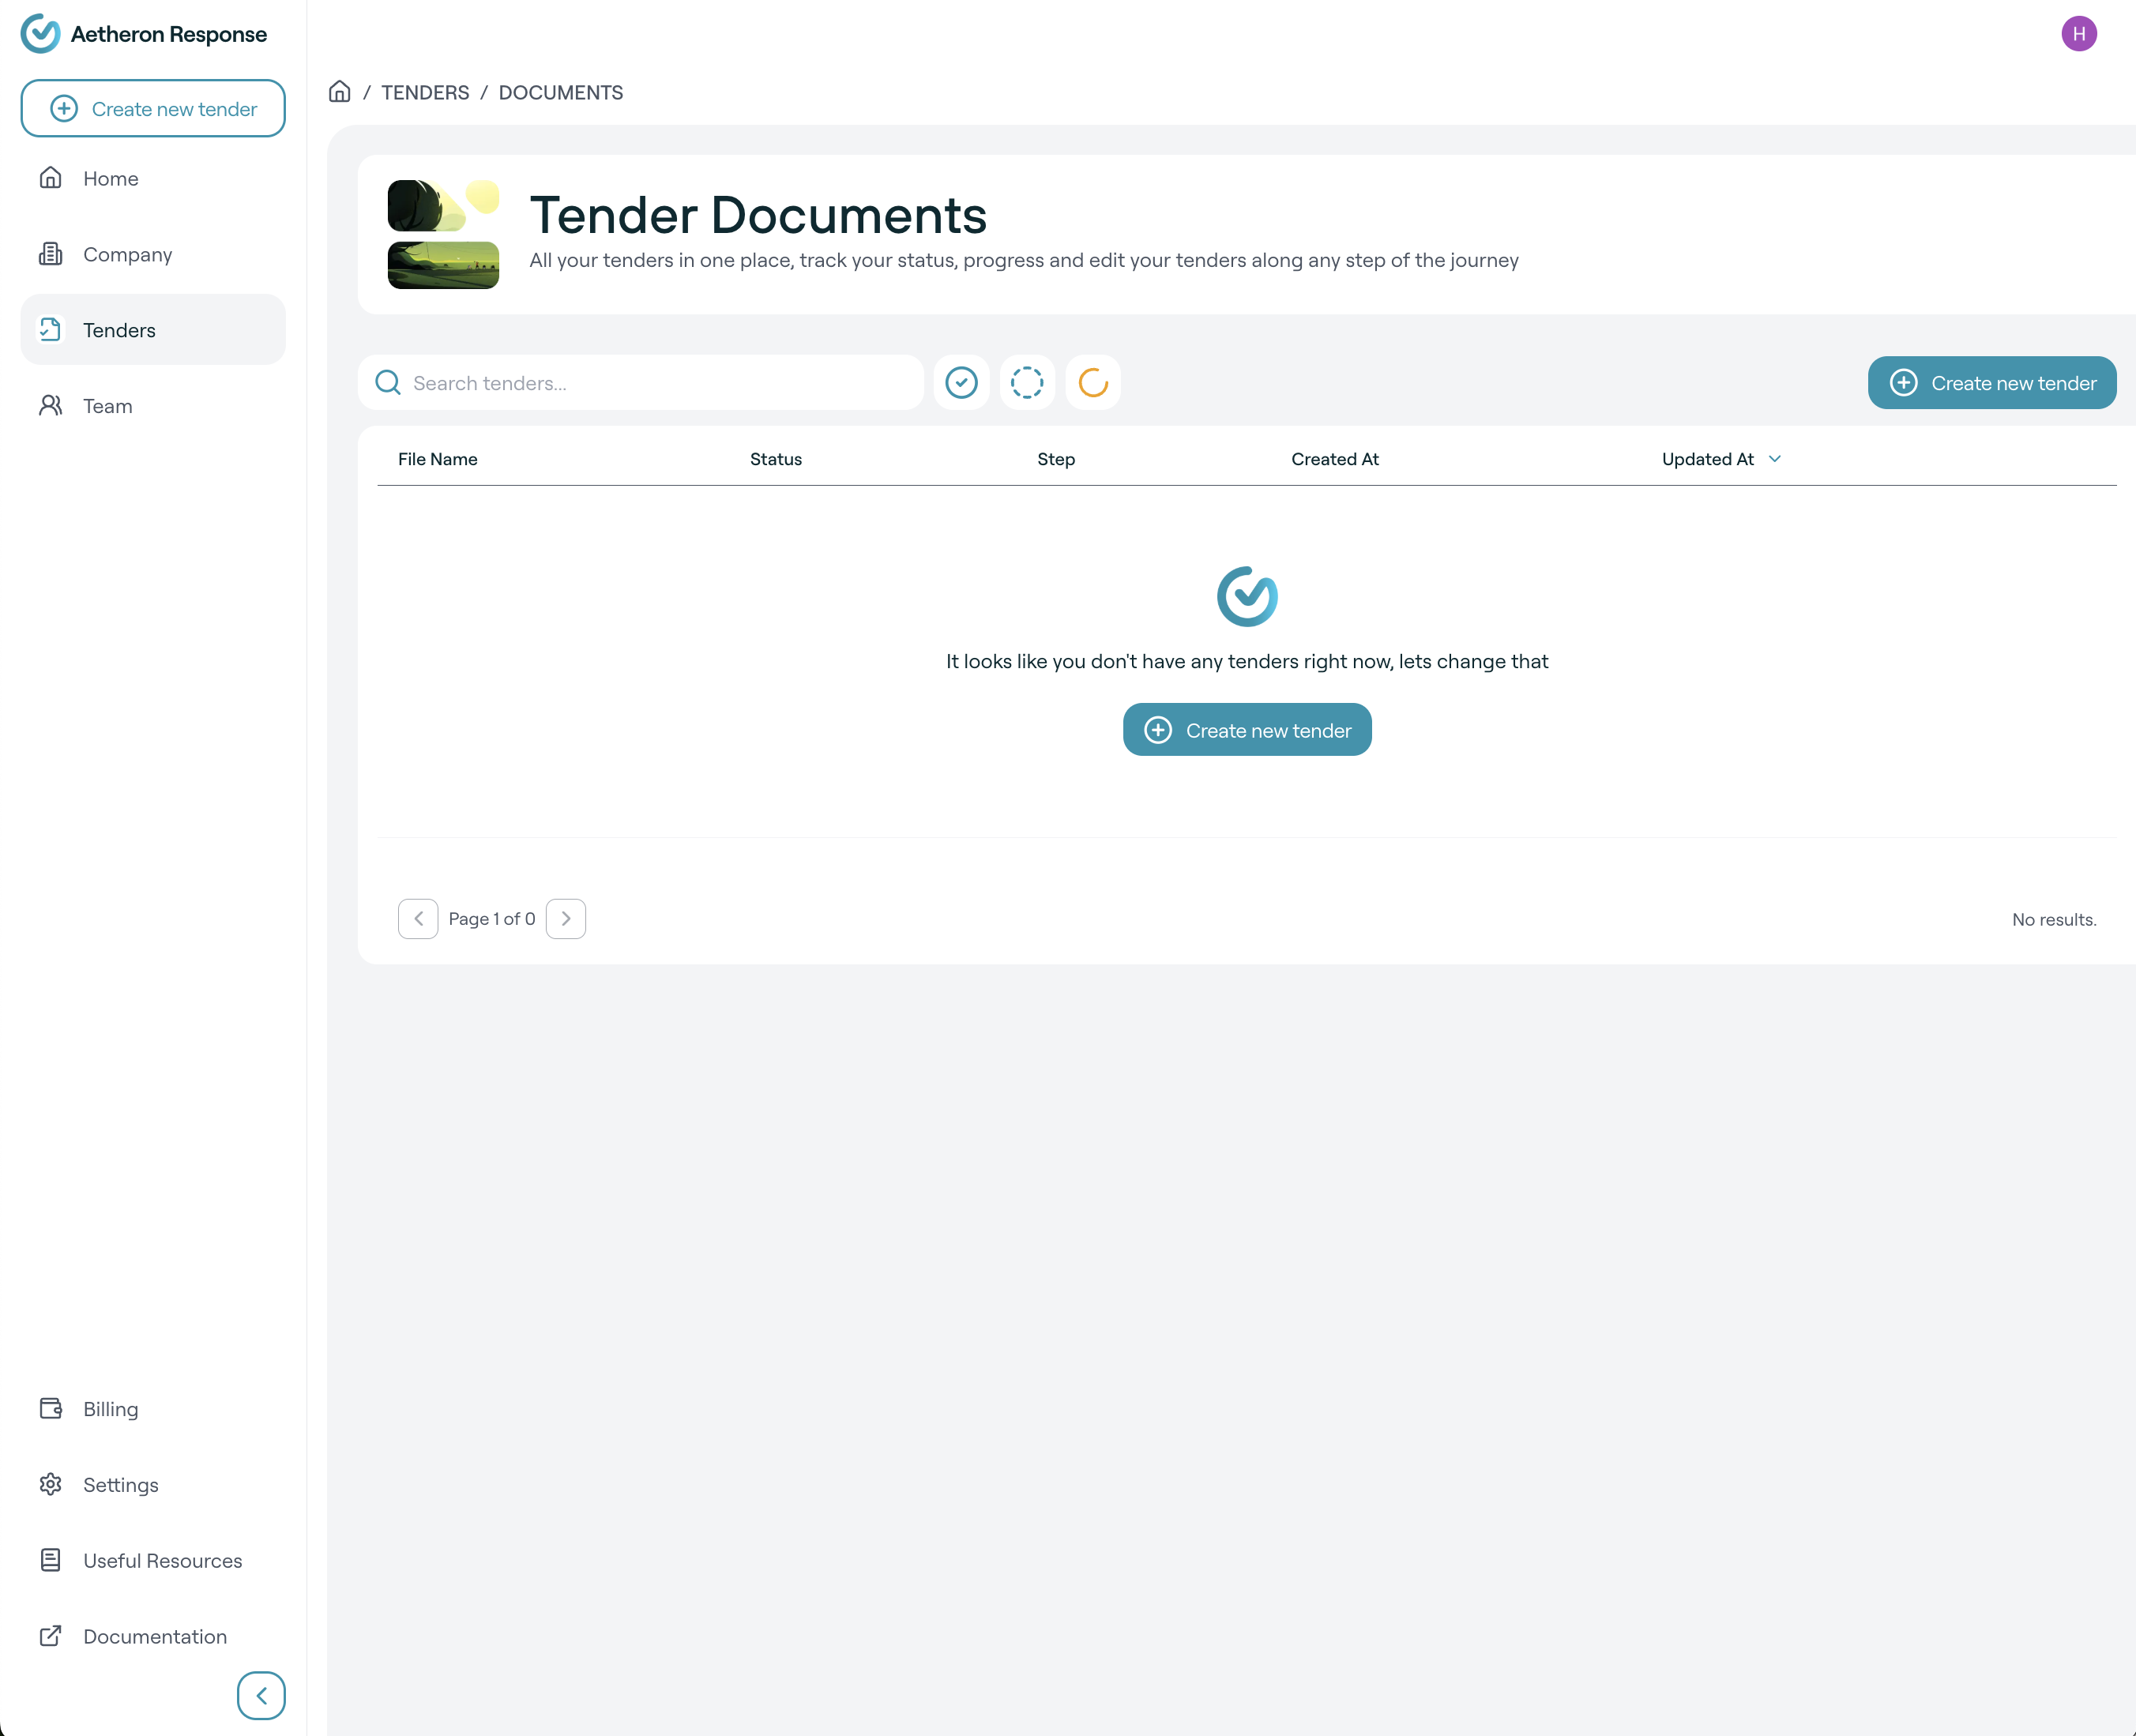Focus the Search tenders input field
2136x1736 pixels.
(660, 383)
